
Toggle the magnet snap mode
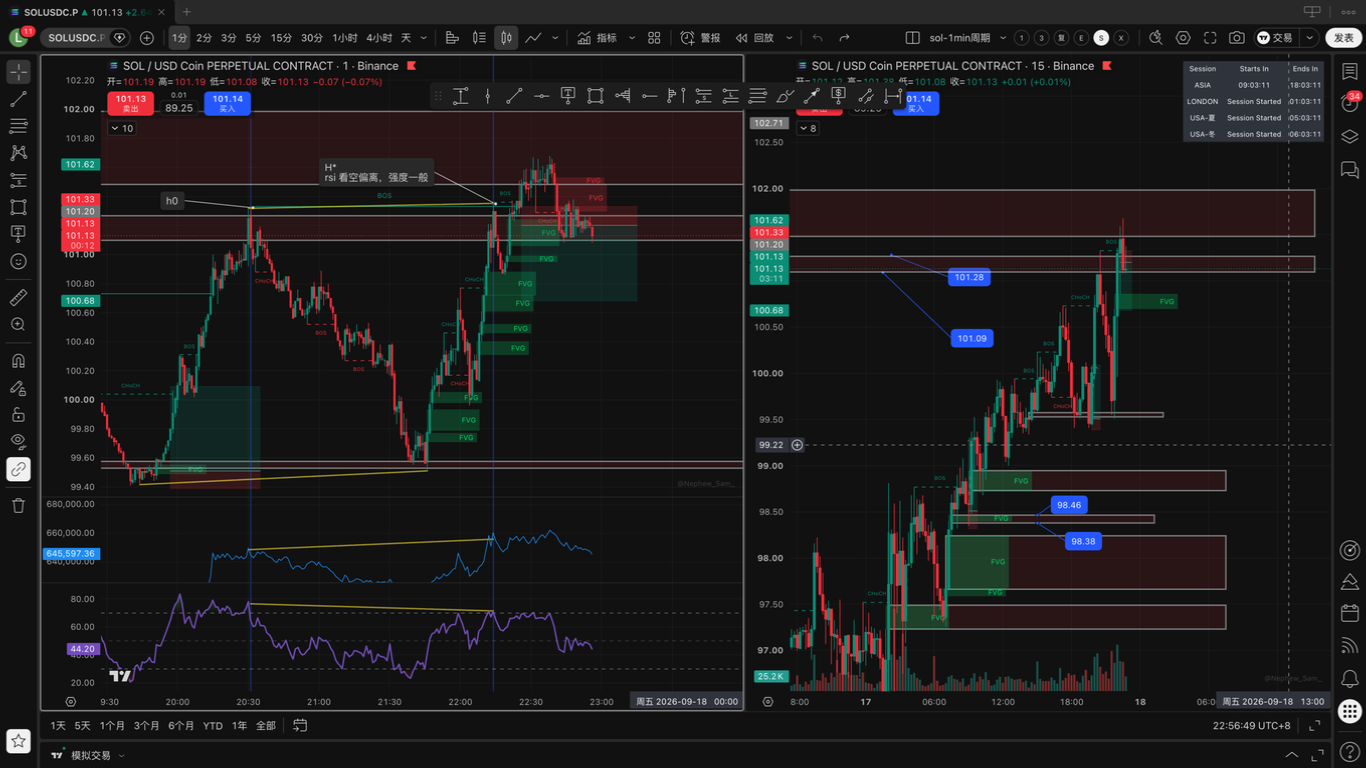pos(18,360)
